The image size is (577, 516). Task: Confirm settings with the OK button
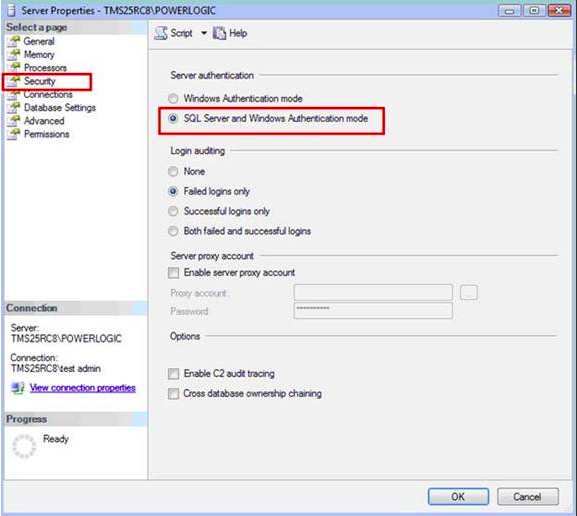tap(458, 497)
